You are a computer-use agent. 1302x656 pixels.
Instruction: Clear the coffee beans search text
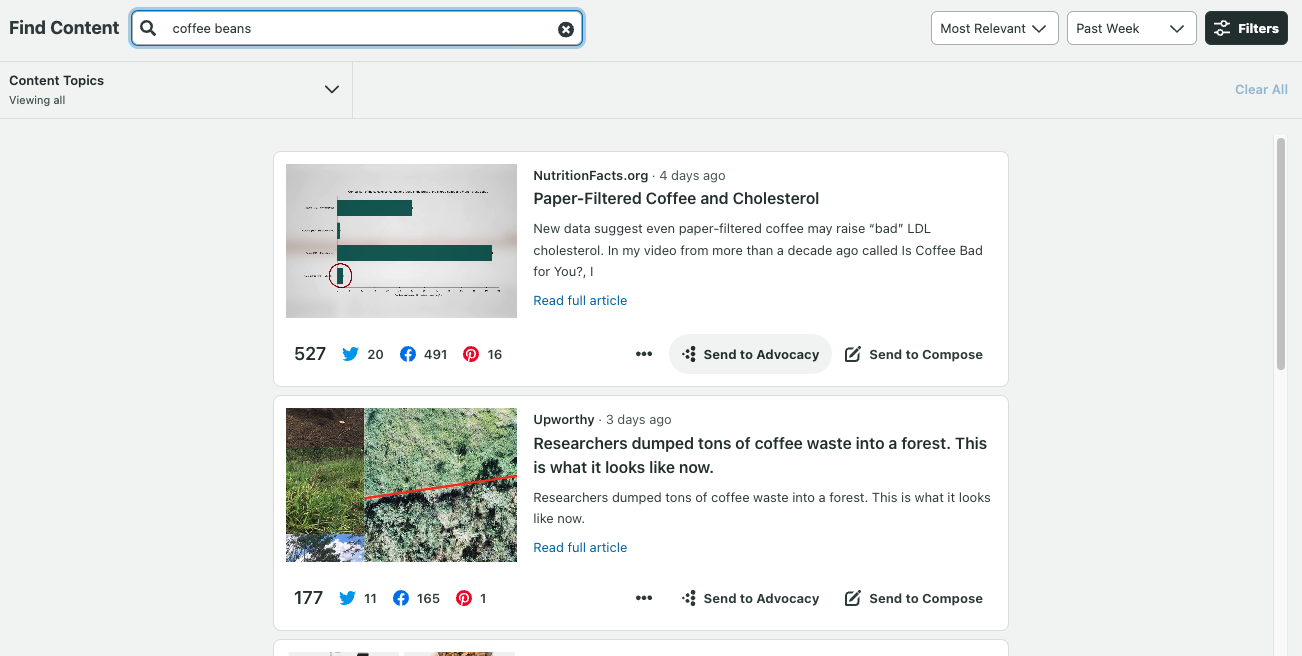[x=566, y=29]
